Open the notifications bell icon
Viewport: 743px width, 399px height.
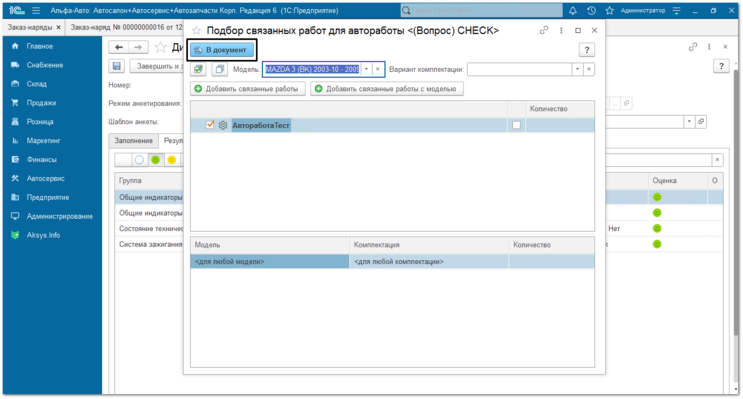(573, 10)
